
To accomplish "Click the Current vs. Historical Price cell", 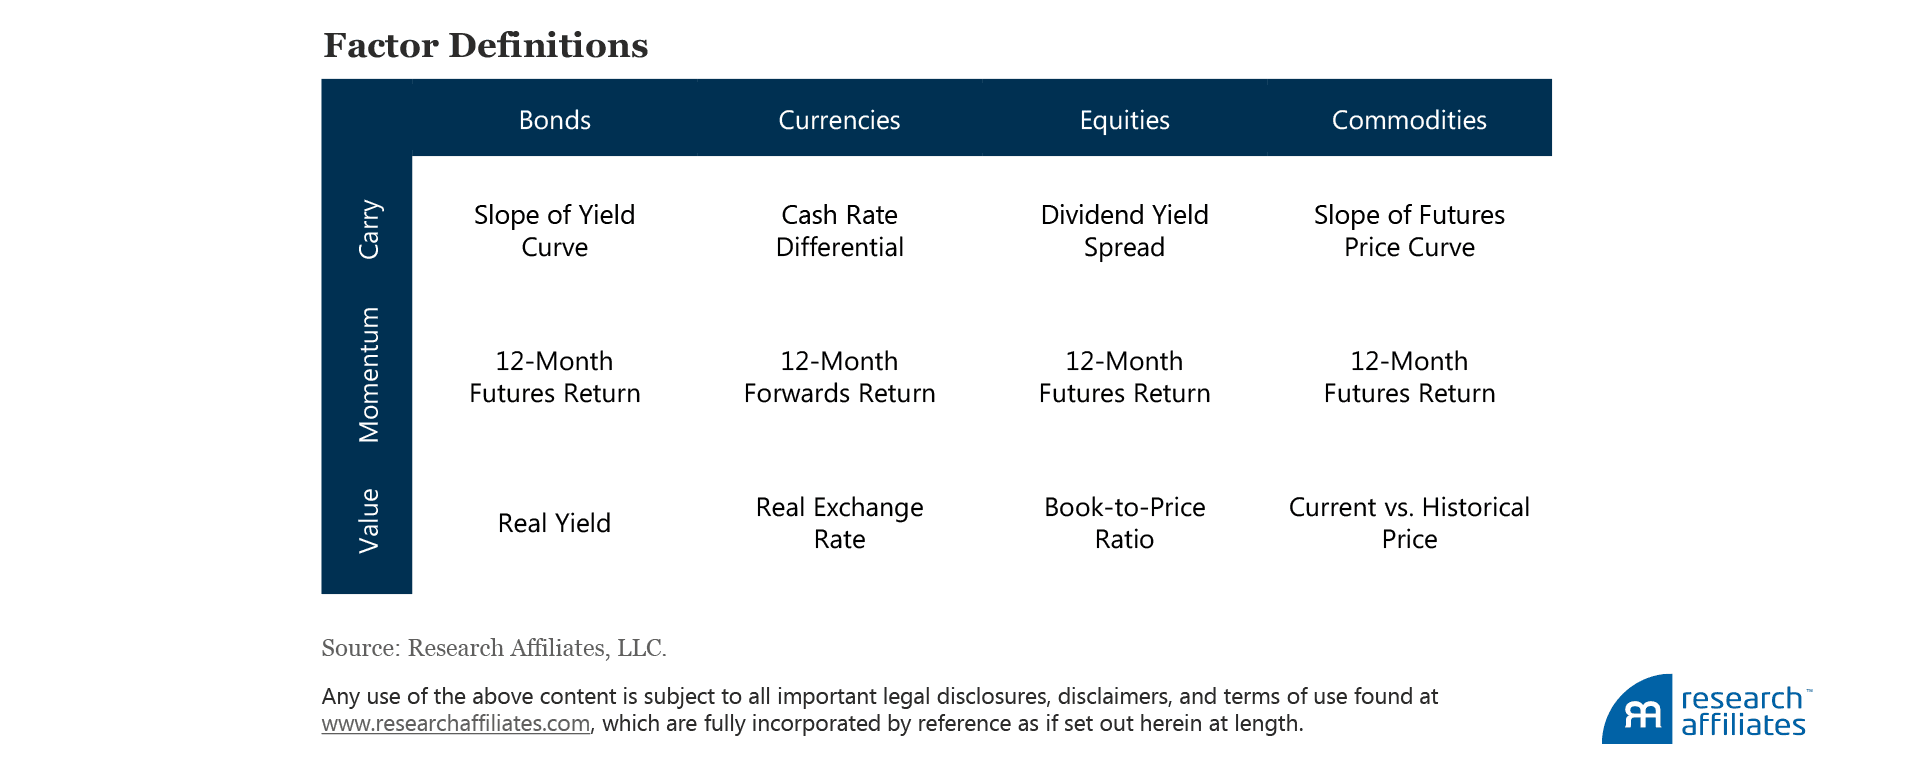I will point(1408,523).
